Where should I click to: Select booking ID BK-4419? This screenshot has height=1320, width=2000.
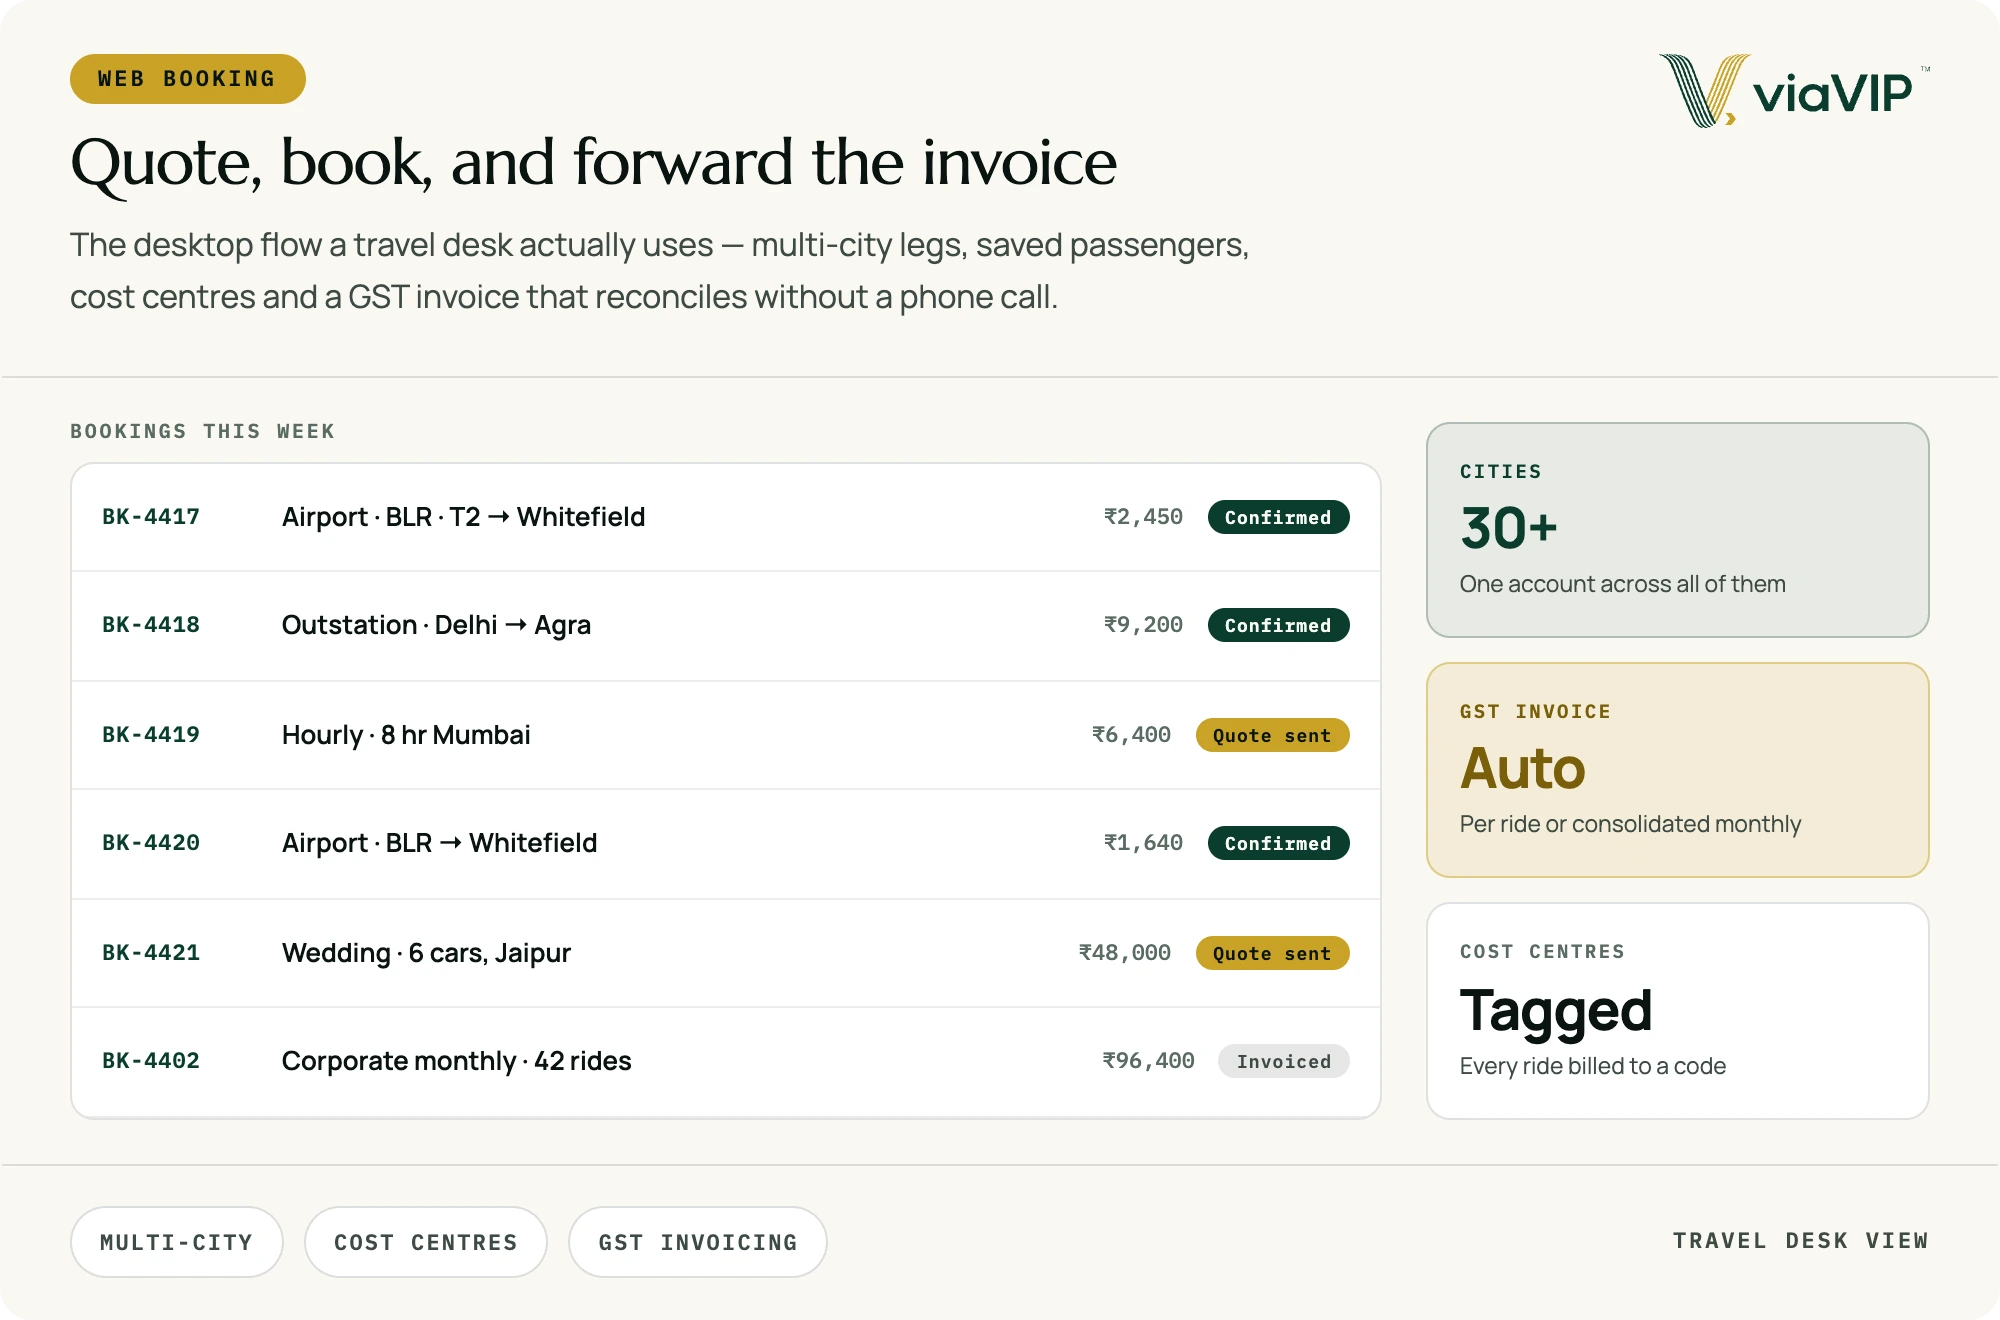151,735
